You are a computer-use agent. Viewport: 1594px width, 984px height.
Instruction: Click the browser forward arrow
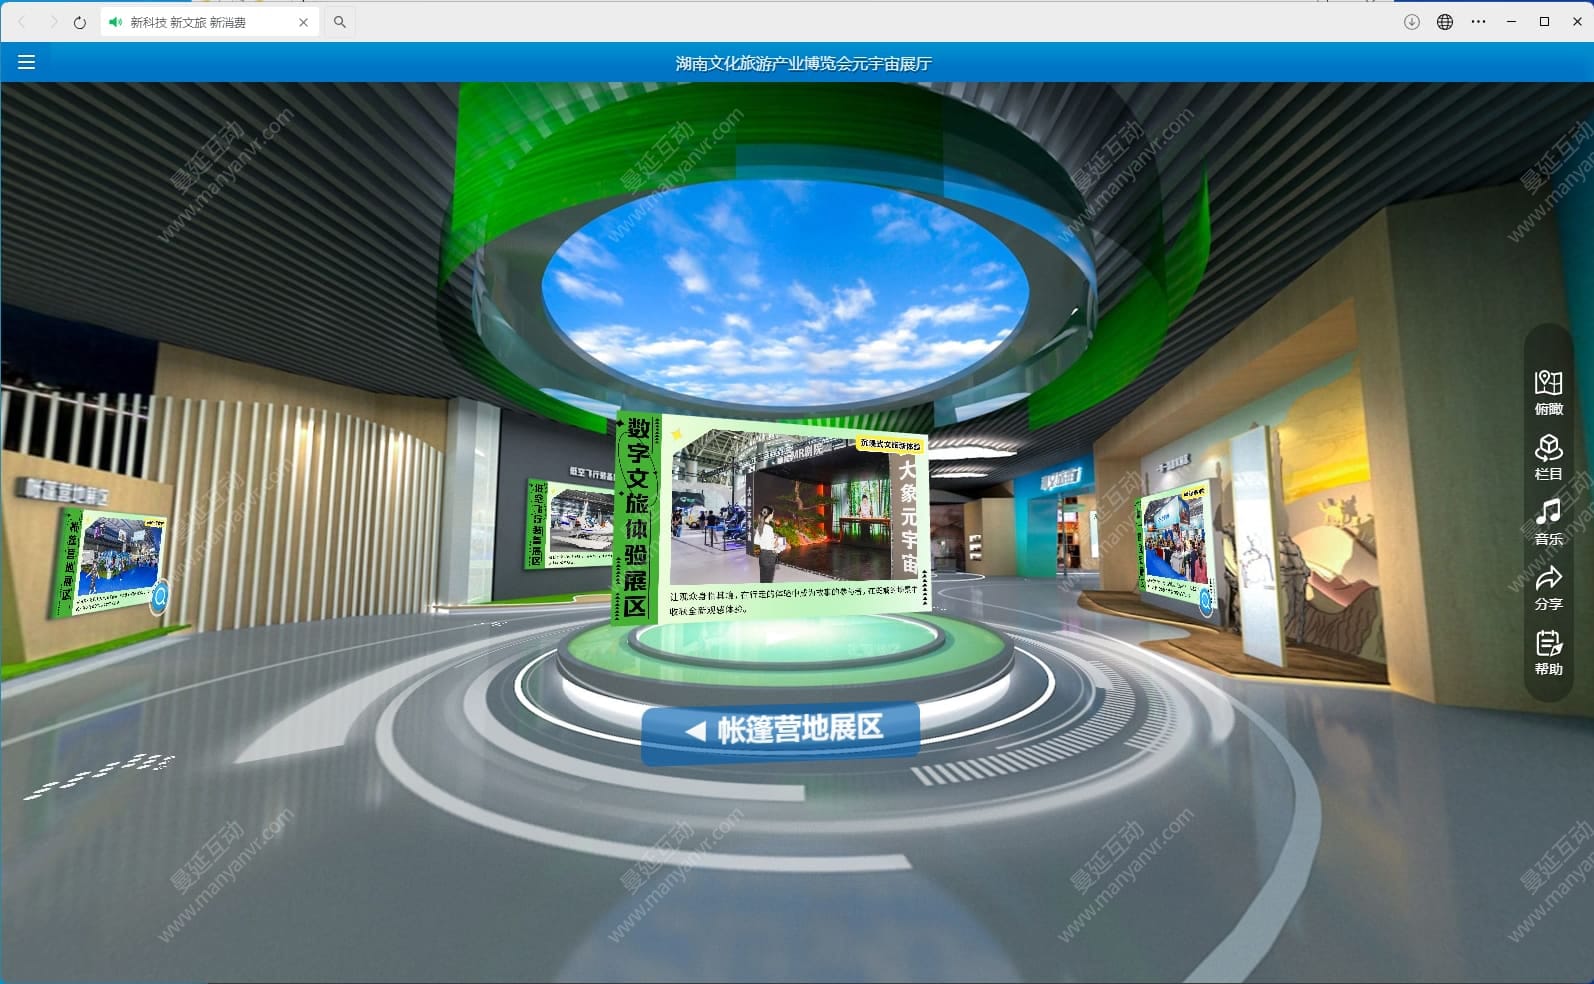click(x=53, y=22)
